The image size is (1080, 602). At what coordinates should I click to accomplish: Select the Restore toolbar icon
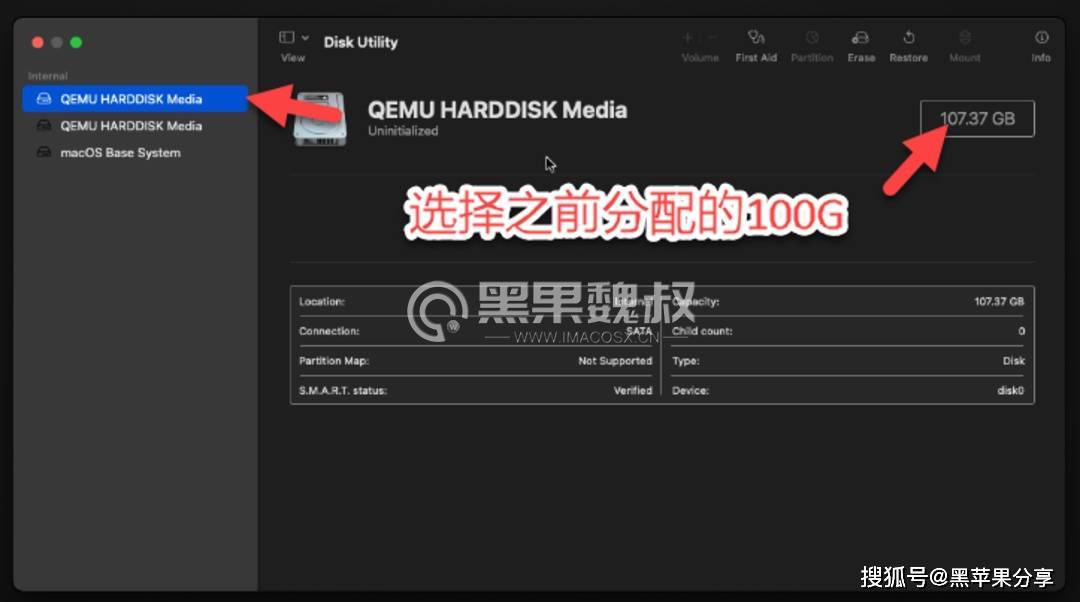908,45
